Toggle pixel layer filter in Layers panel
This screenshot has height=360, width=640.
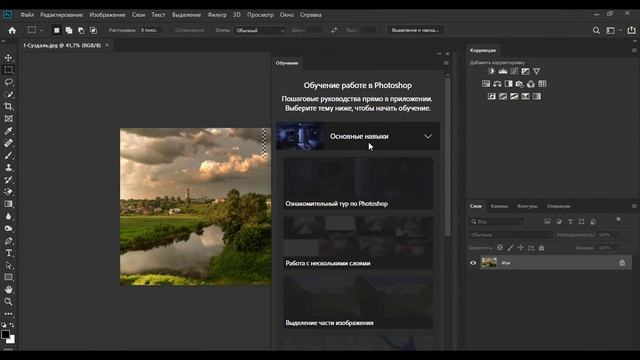[x=547, y=221]
